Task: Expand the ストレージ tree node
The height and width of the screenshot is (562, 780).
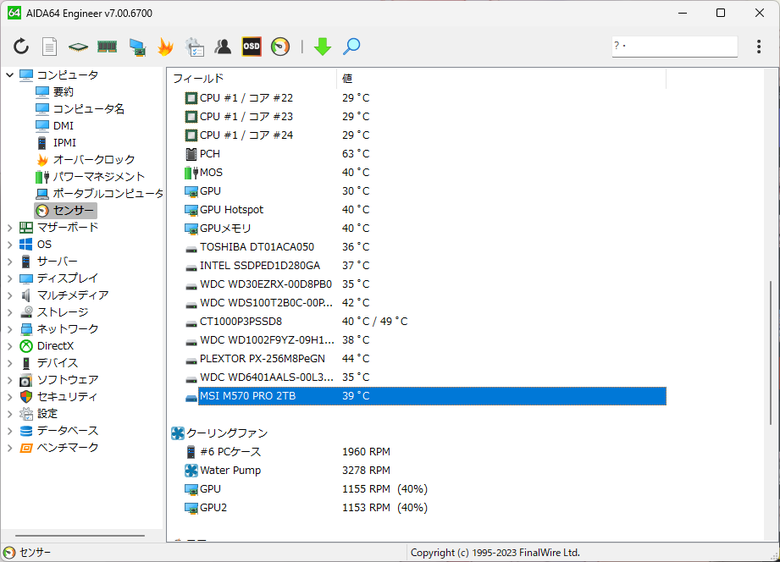Action: point(9,312)
